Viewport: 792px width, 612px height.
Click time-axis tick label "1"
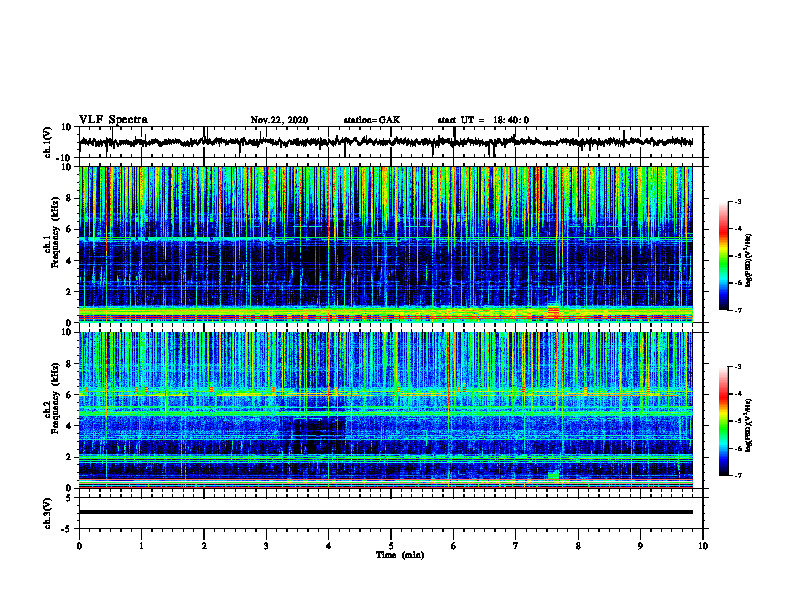click(141, 546)
